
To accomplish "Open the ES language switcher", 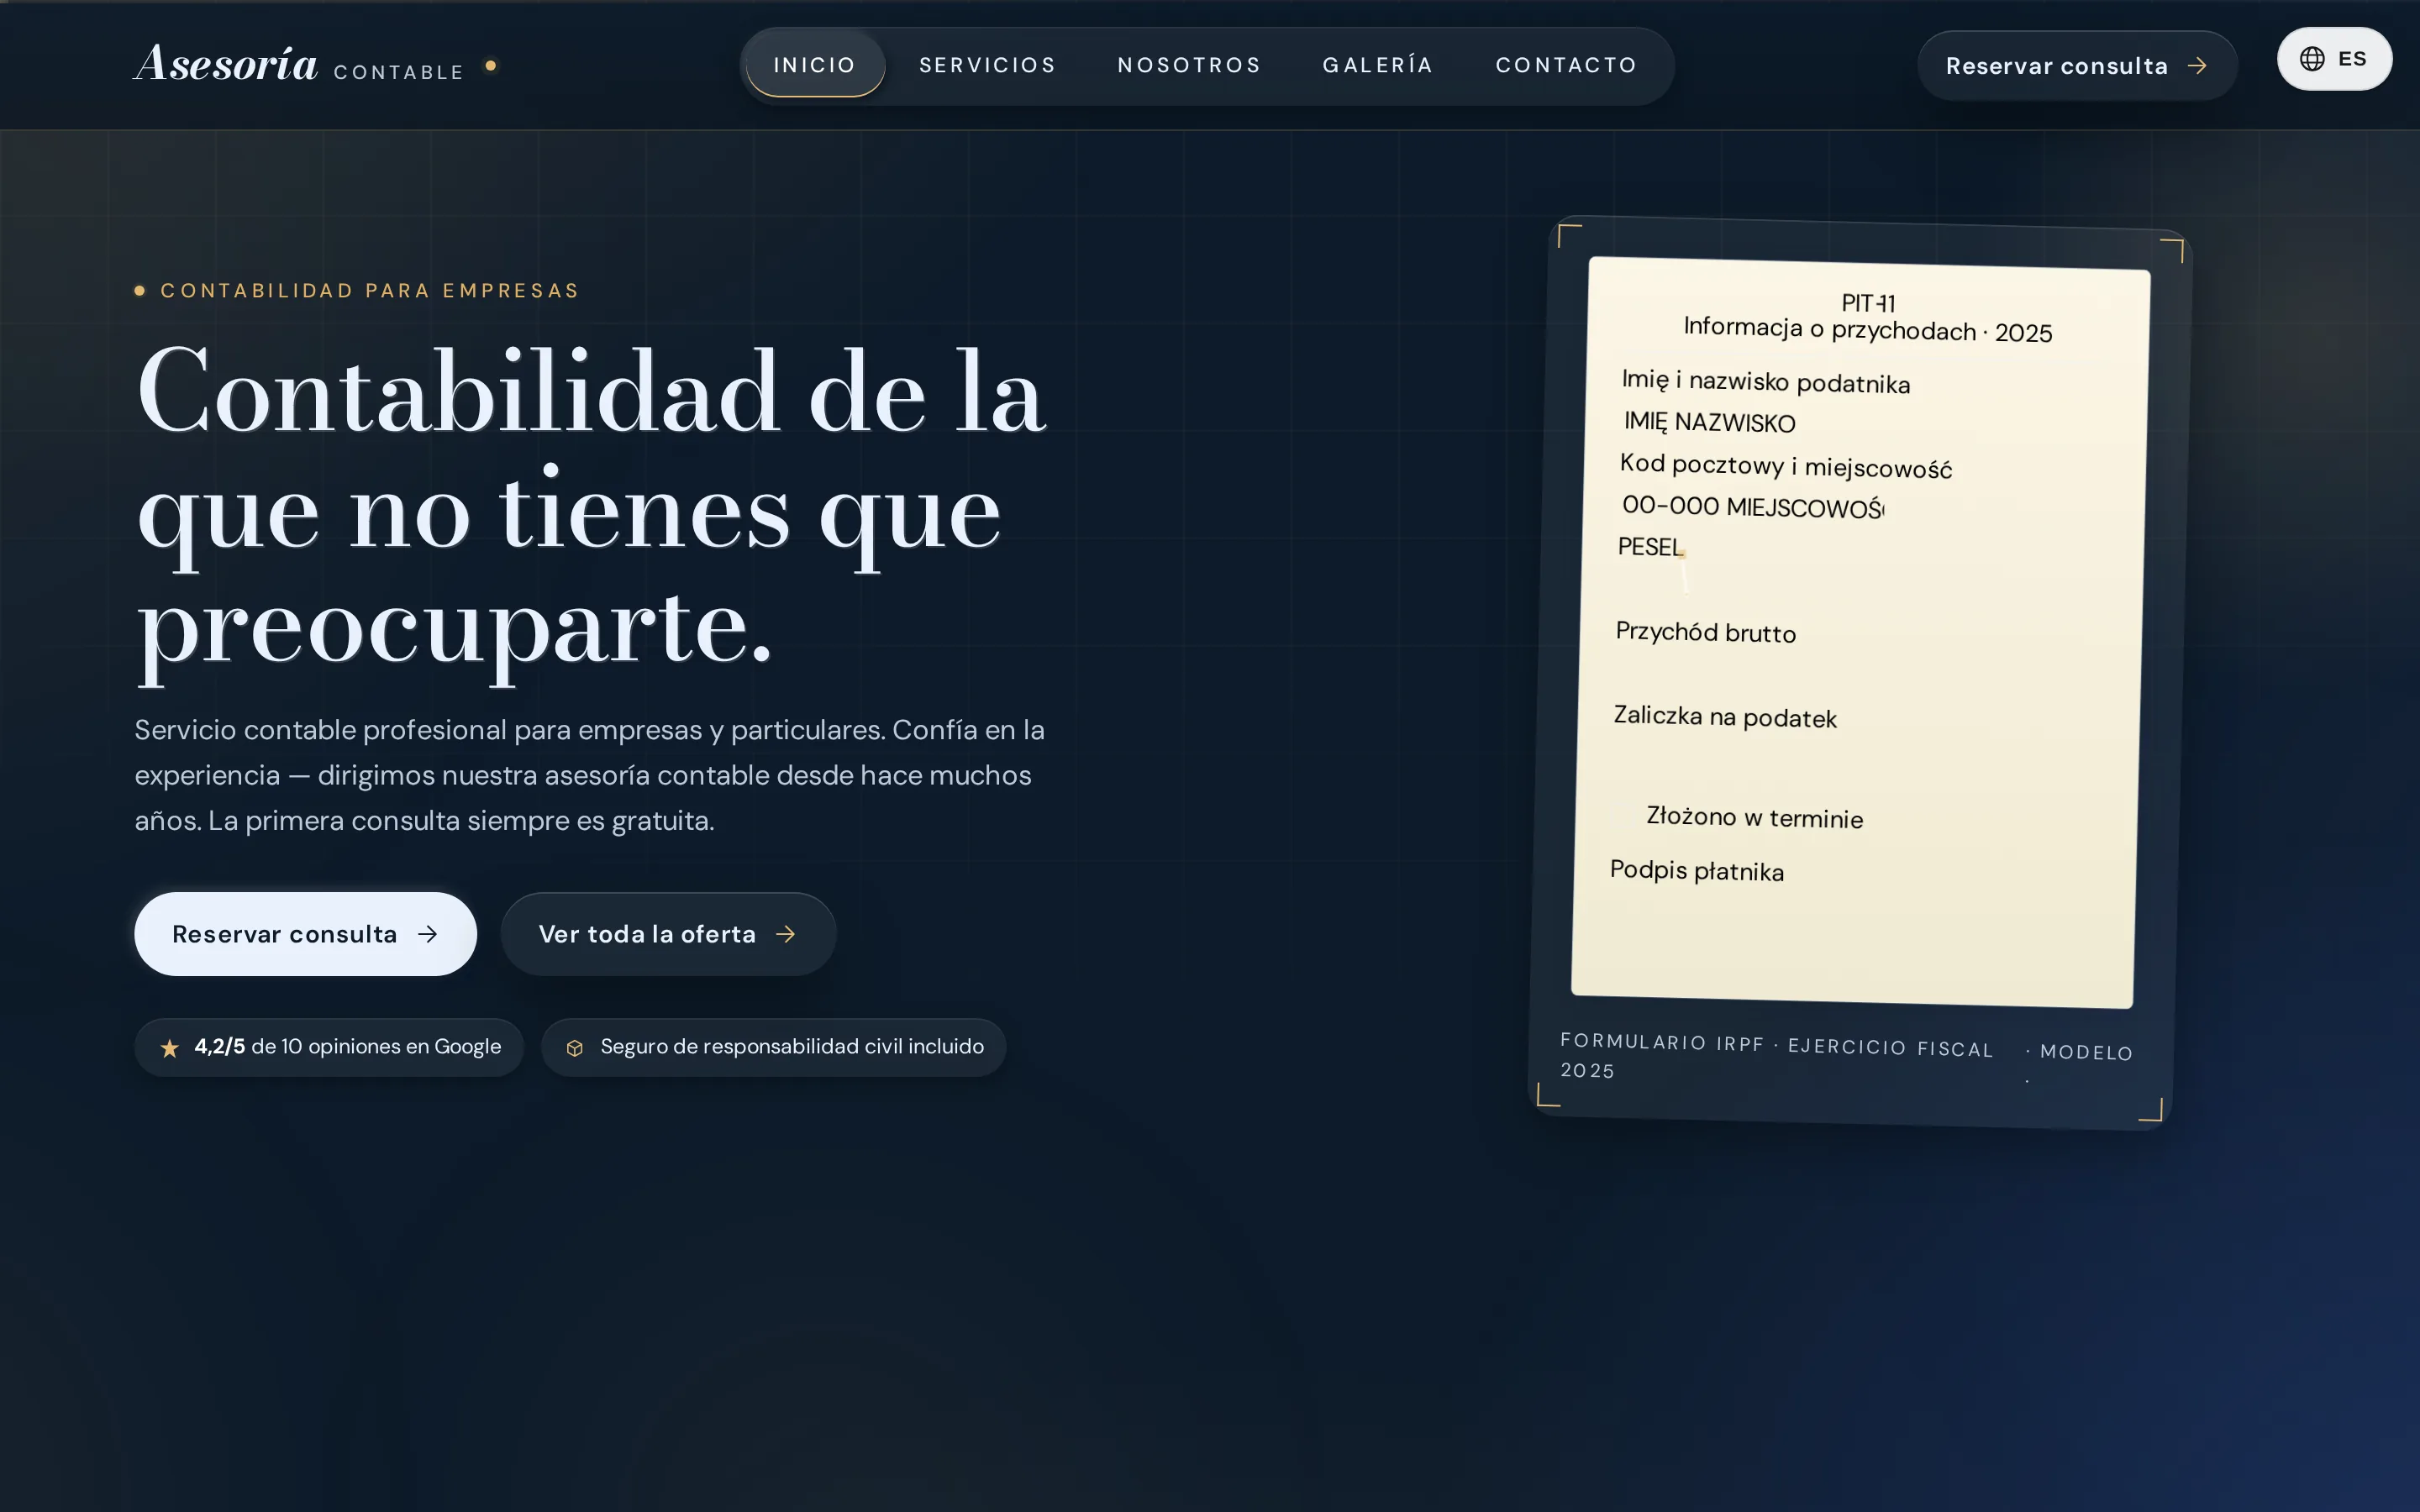I will click(2334, 59).
